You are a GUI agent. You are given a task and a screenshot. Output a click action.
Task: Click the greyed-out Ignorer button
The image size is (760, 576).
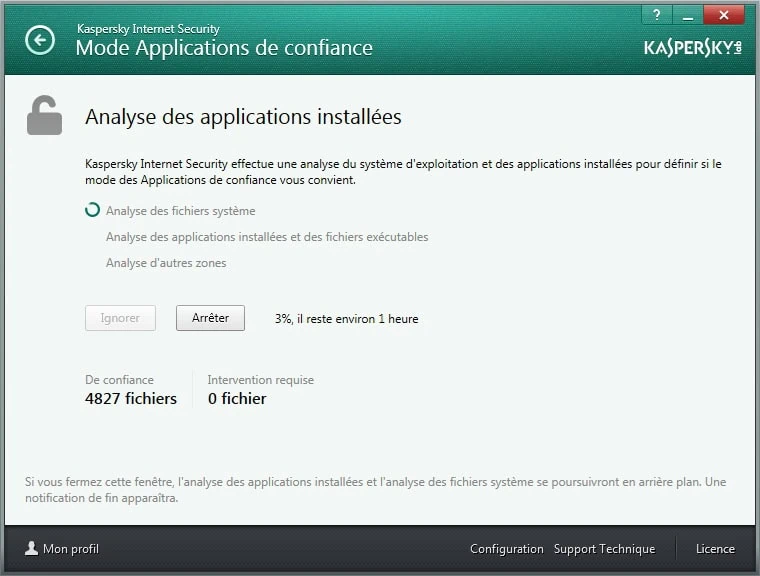pos(120,318)
